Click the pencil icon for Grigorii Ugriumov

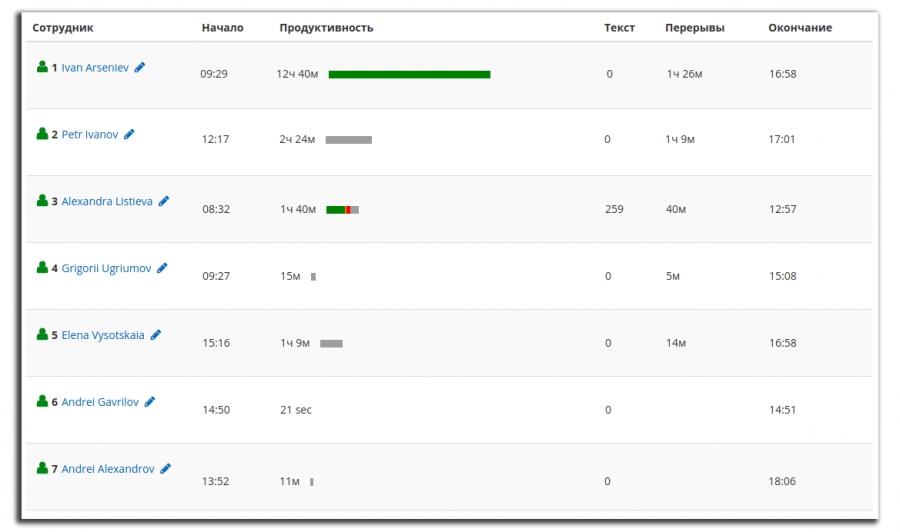[x=162, y=268]
